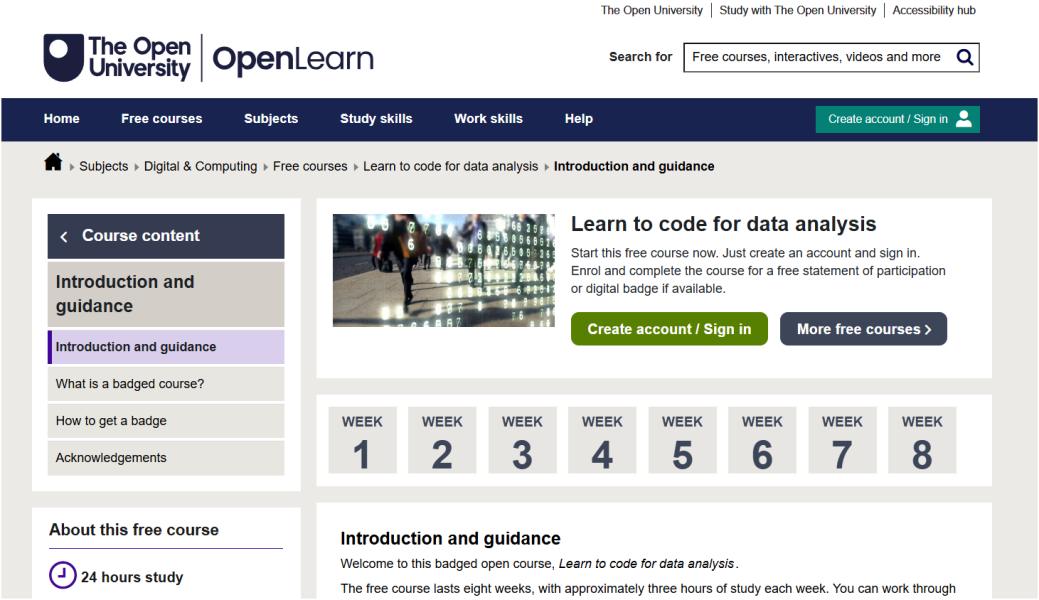Click the course image thumbnail
This screenshot has height=600, width=1039.
pos(443,270)
